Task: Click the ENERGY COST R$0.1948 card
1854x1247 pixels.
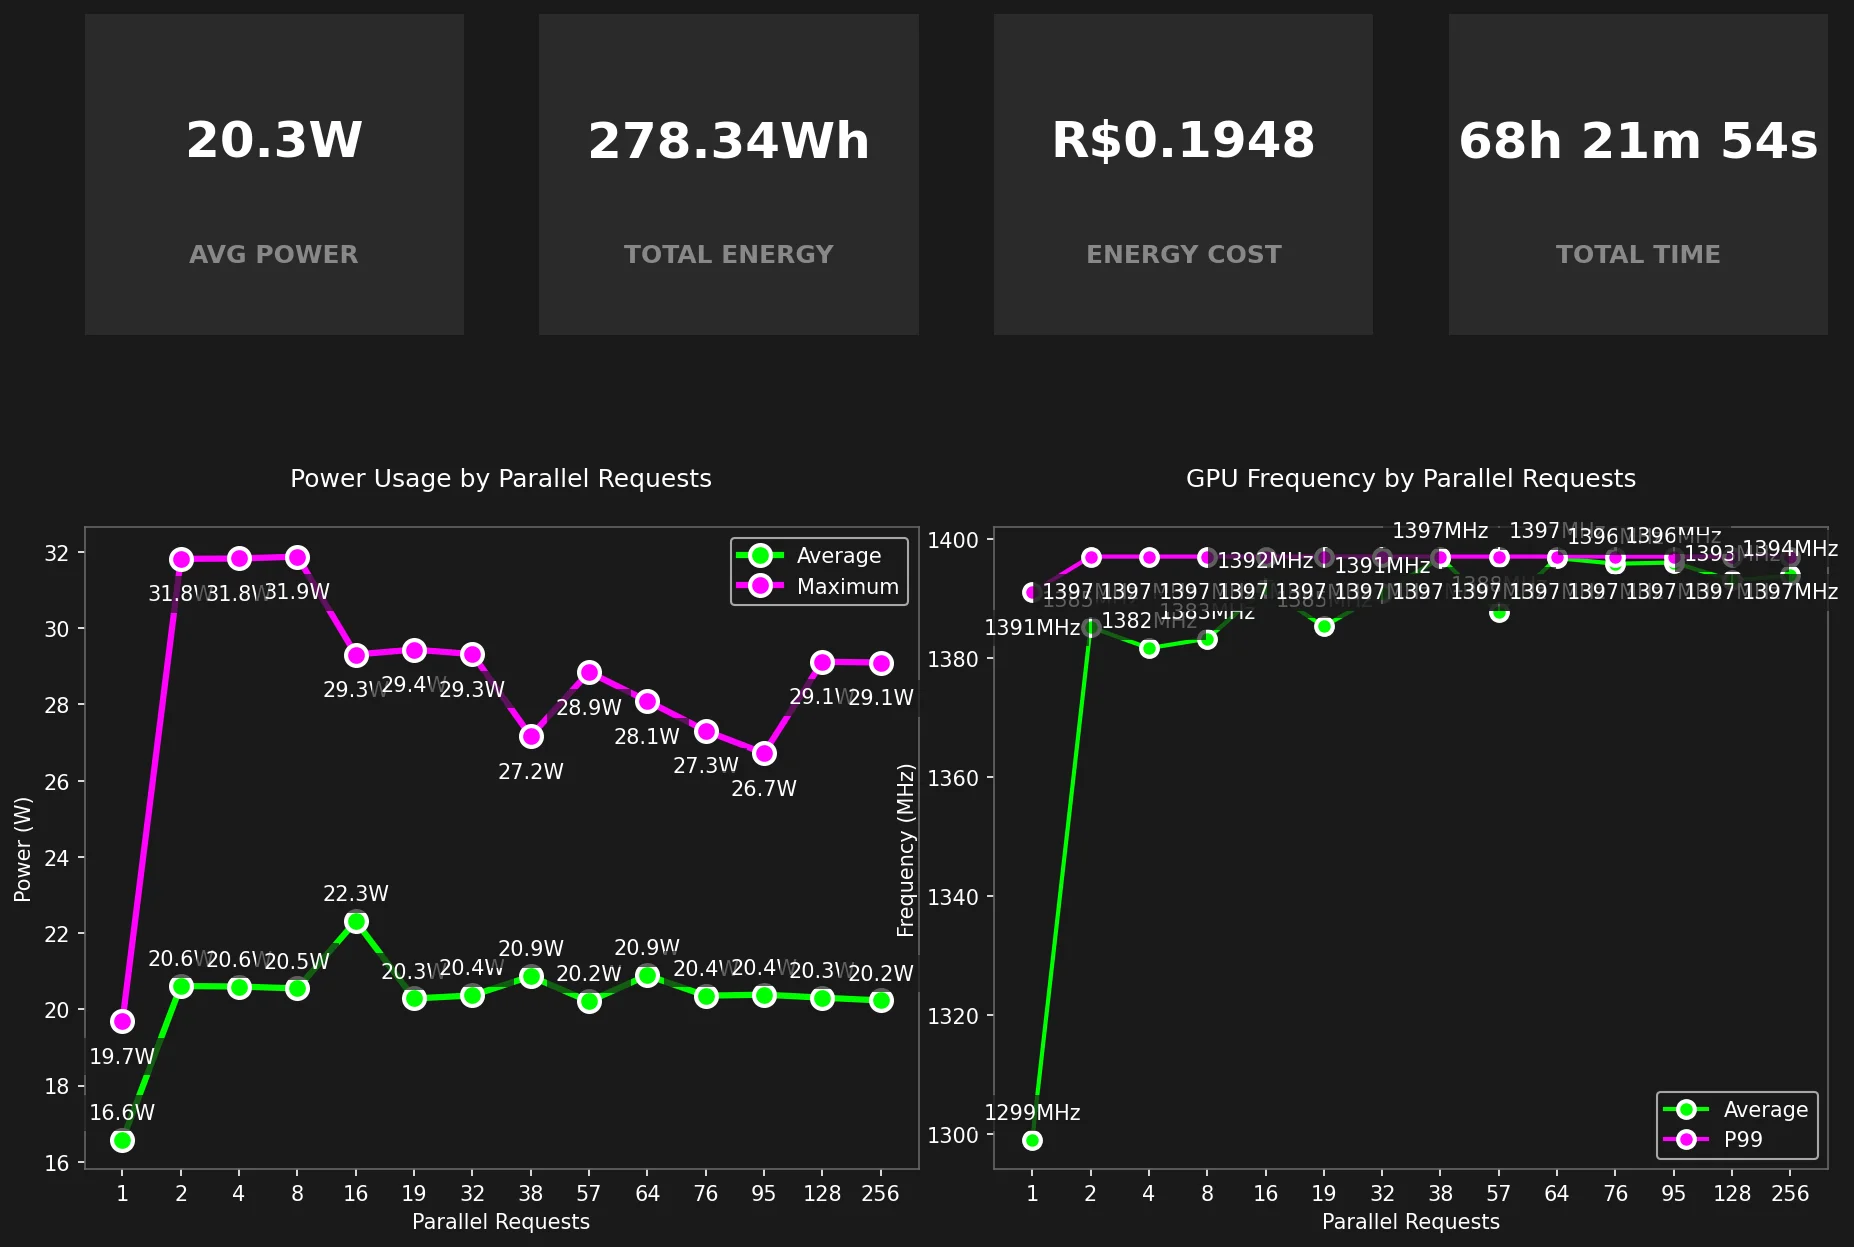Action: click(1183, 174)
